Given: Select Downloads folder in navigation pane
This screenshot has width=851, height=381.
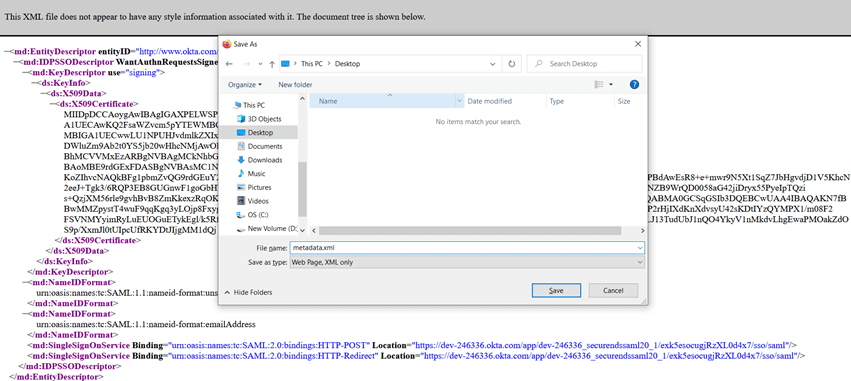Looking at the screenshot, I should [x=259, y=160].
